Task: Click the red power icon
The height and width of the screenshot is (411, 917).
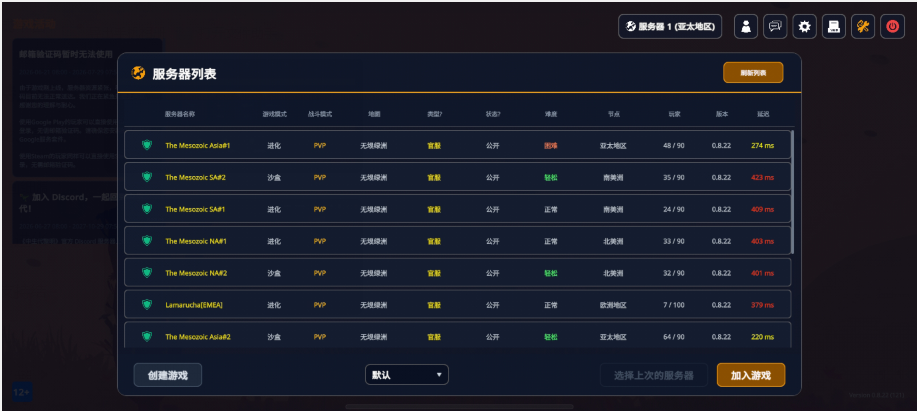Action: (x=892, y=26)
